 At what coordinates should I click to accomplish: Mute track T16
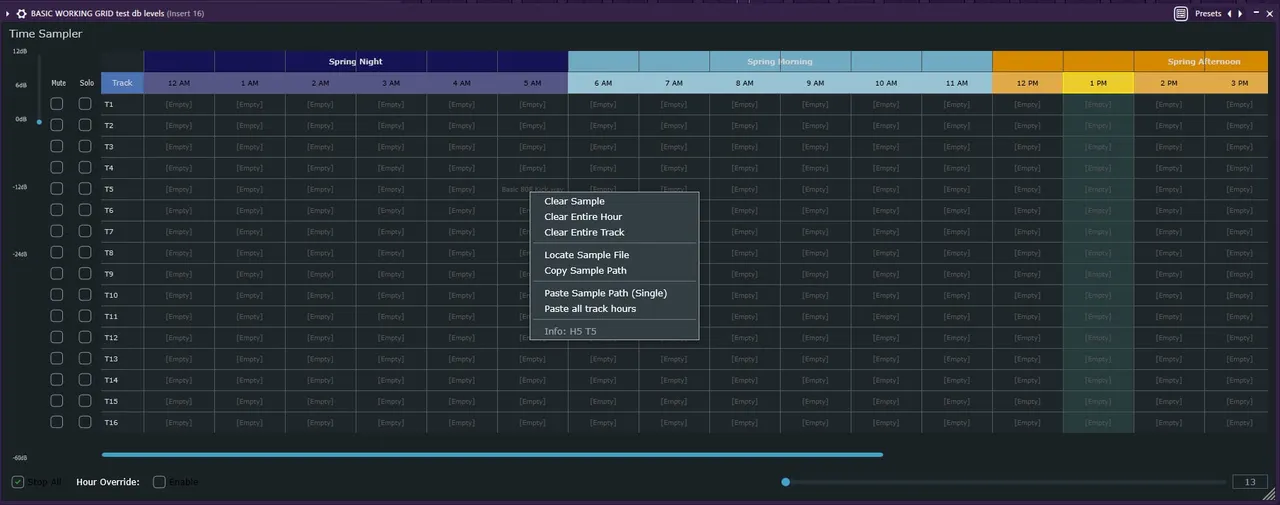(57, 422)
